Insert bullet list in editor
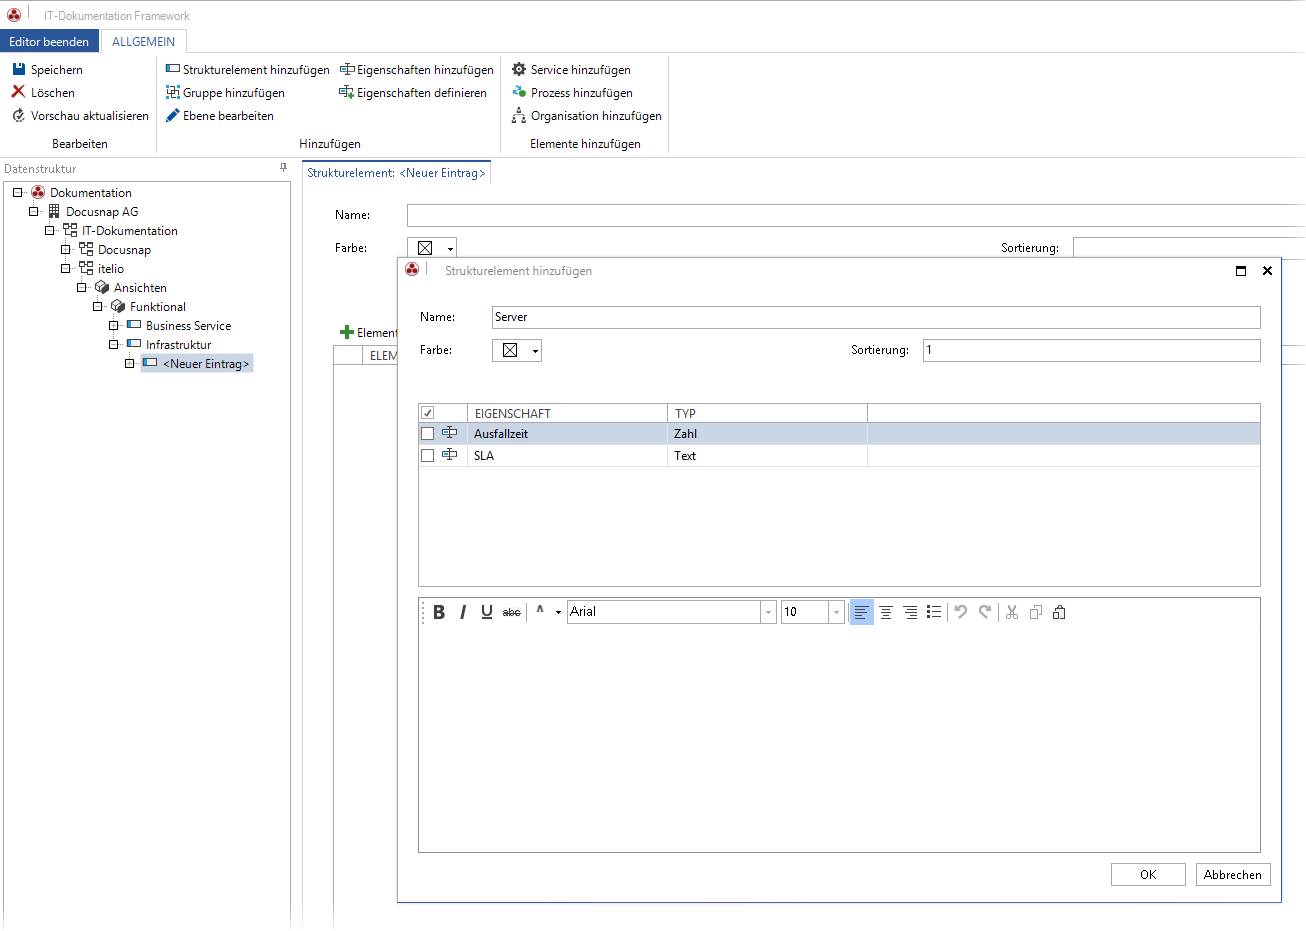 (x=934, y=612)
